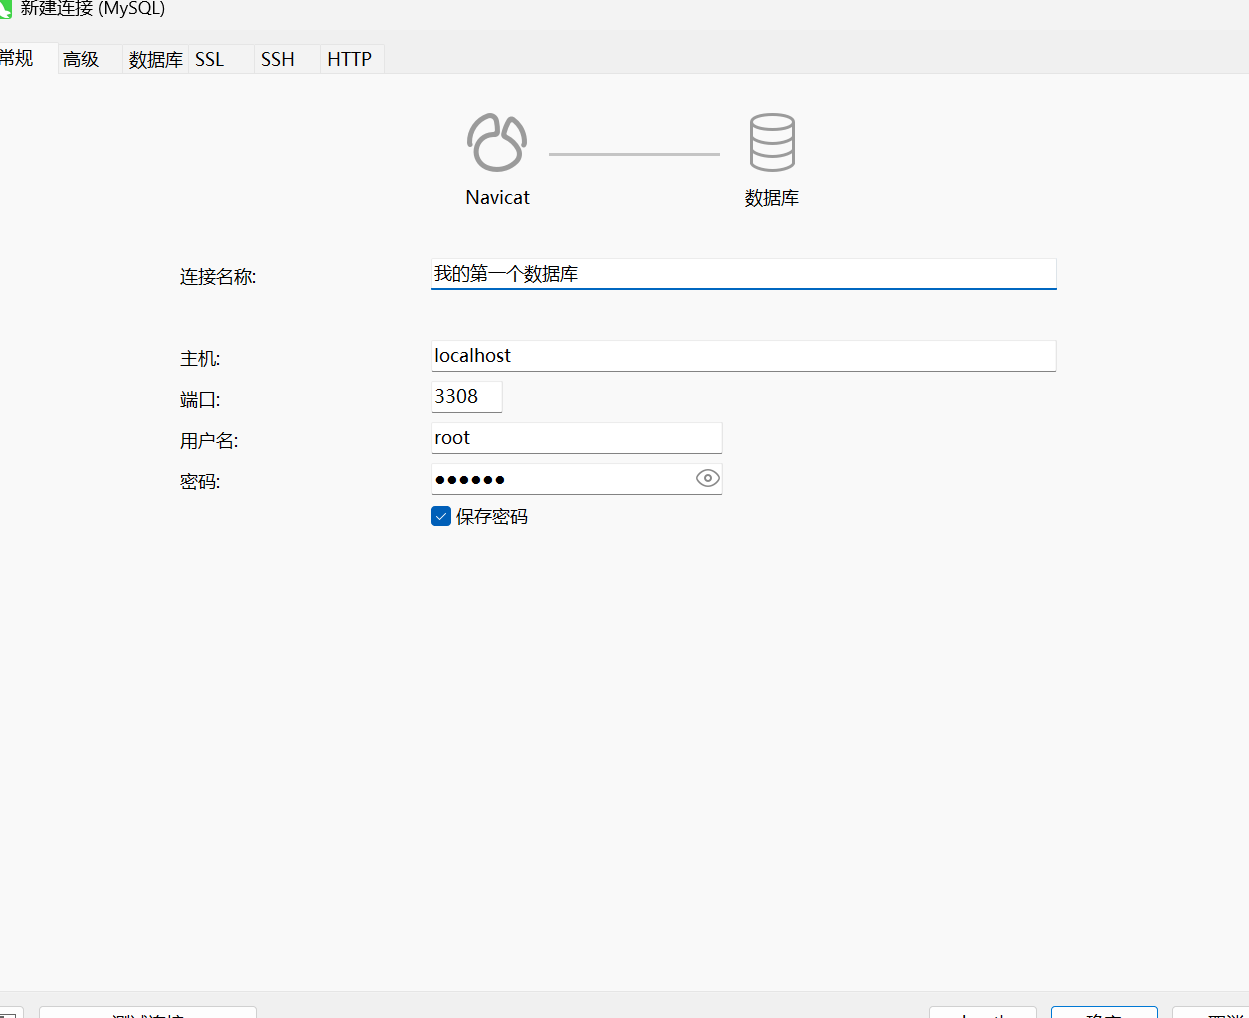Viewport: 1249px width, 1018px height.
Task: Click the 连接名称 label
Action: 218,277
